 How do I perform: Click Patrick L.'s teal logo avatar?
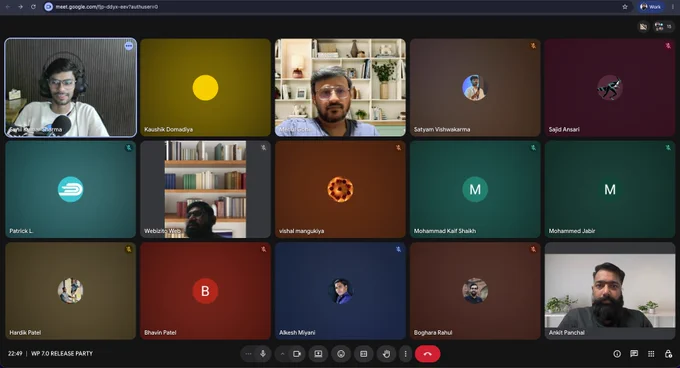[x=71, y=189]
